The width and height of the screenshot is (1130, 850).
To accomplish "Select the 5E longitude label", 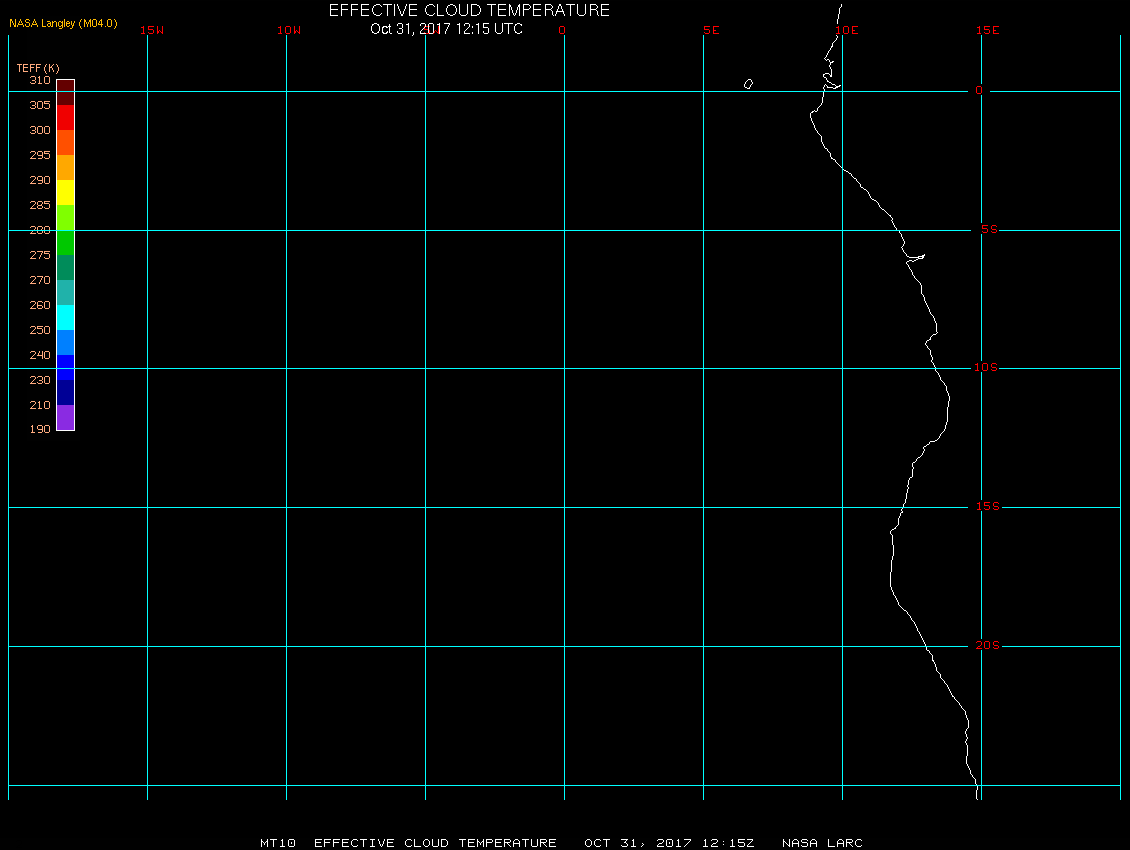I will pos(711,30).
